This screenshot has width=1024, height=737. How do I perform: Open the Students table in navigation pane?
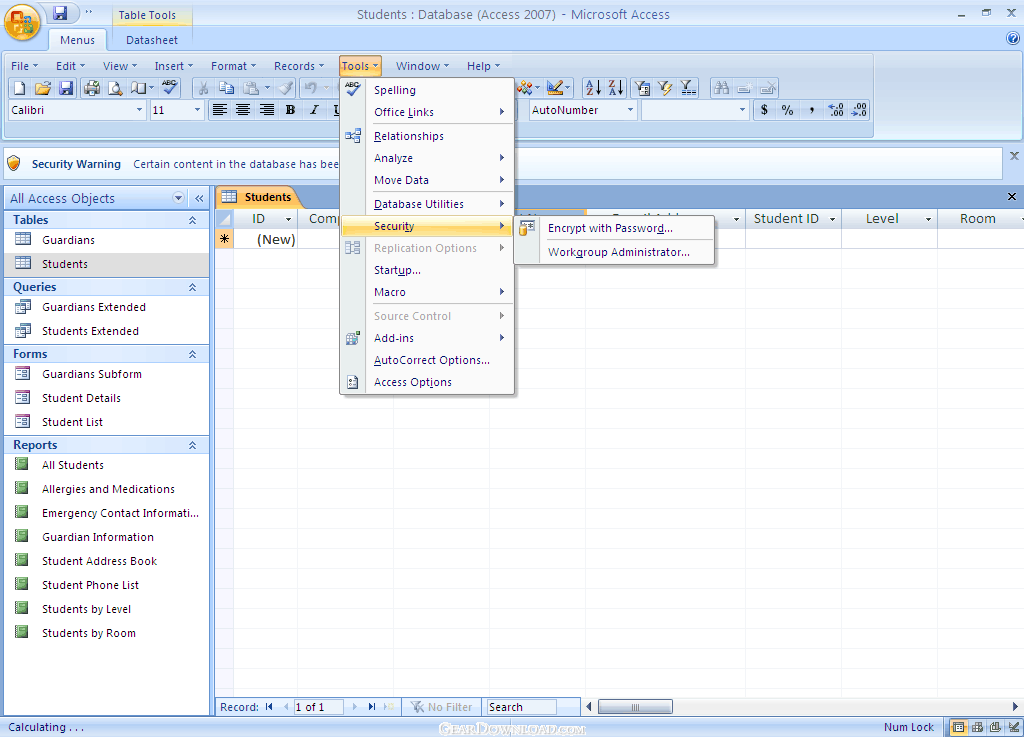[x=106, y=264]
